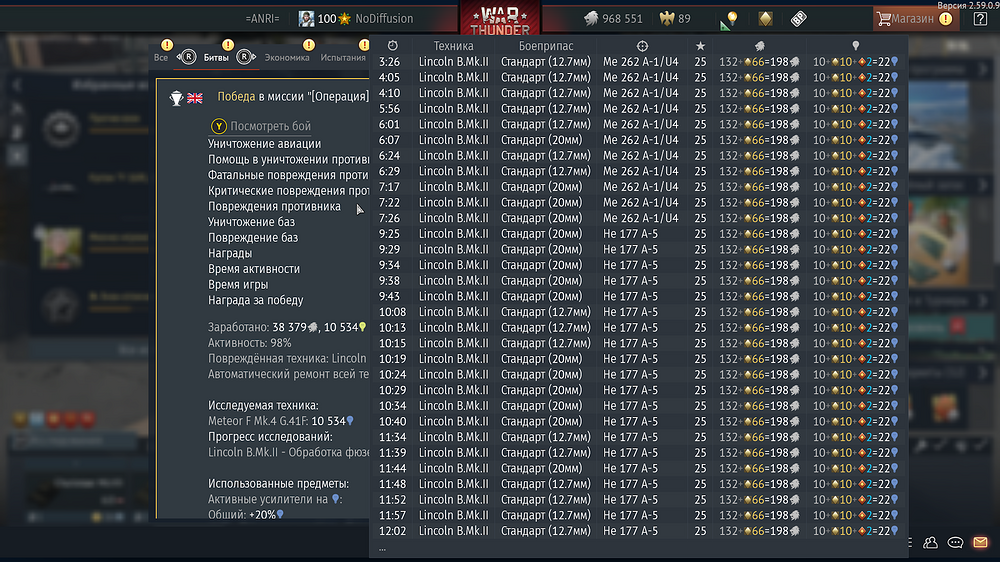Image resolution: width=1000 pixels, height=562 pixels.
Task: Open the tickets icon in top bar
Action: coord(798,18)
